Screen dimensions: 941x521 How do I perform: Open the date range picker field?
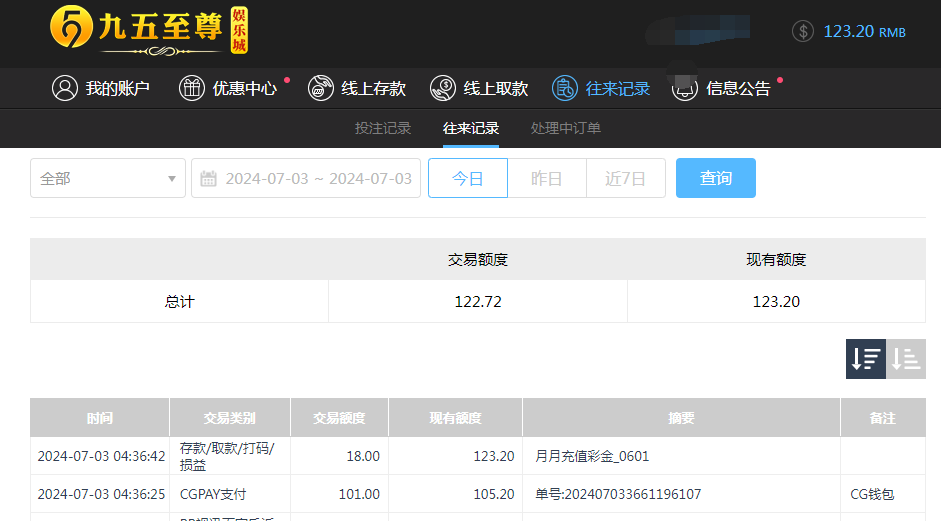(x=317, y=178)
